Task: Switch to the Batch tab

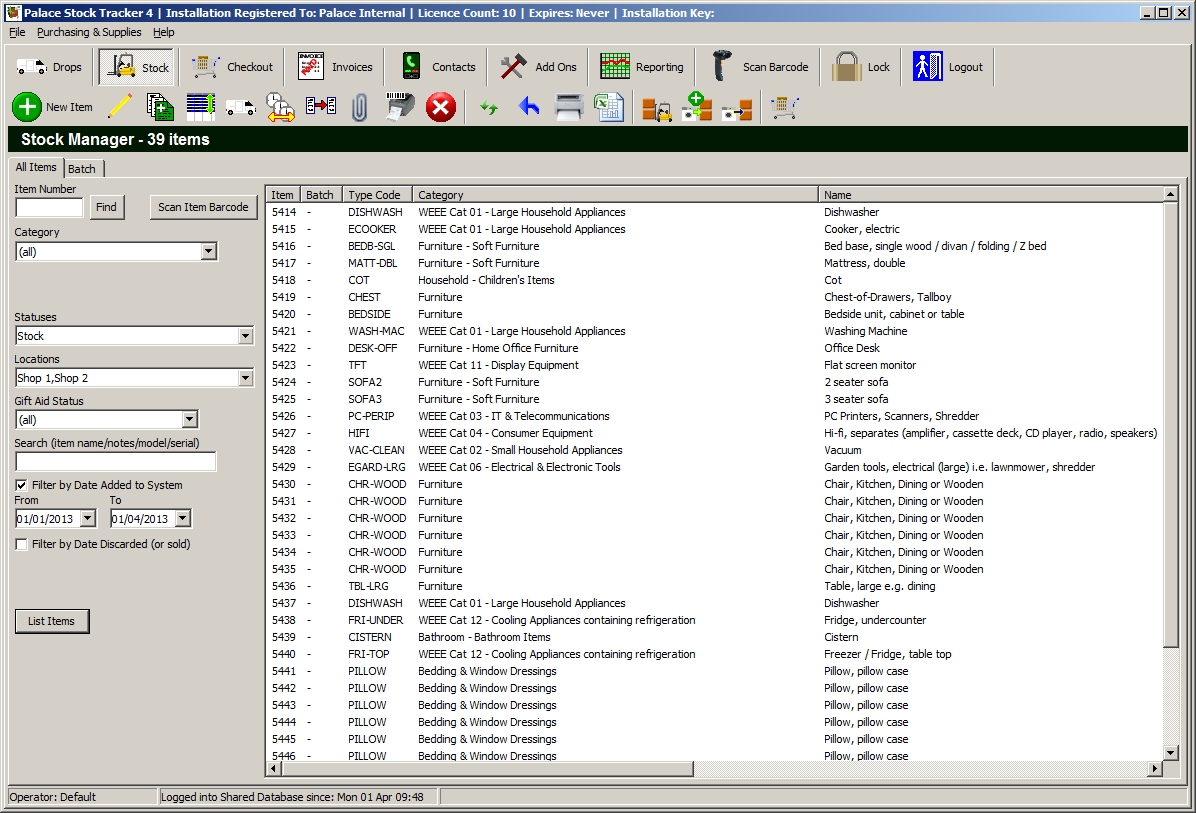Action: 82,169
